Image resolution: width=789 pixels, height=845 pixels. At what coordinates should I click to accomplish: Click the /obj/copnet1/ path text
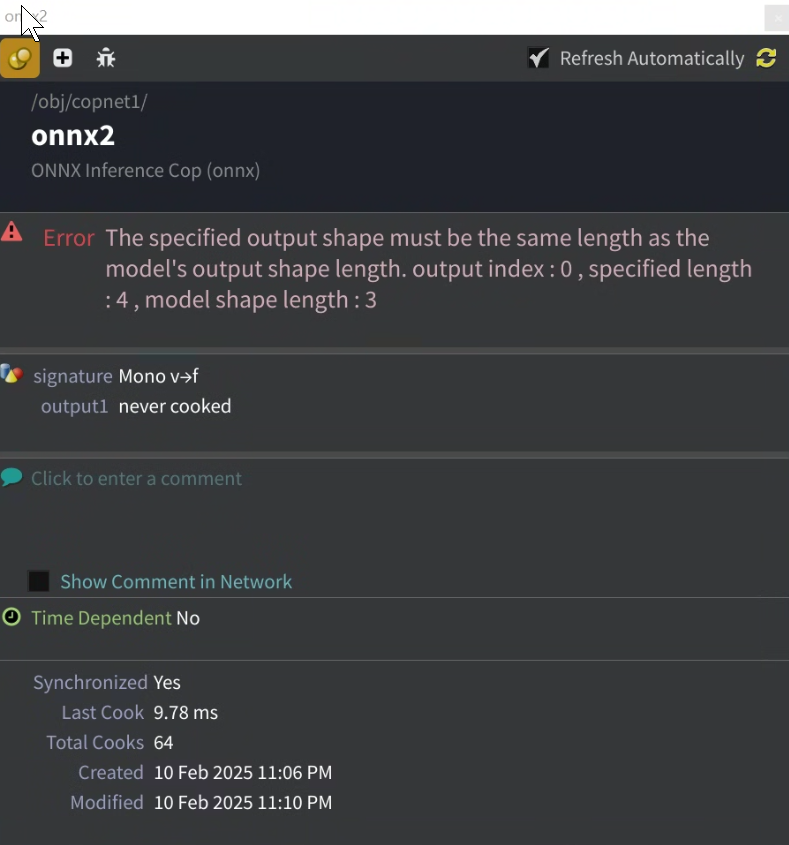(89, 101)
